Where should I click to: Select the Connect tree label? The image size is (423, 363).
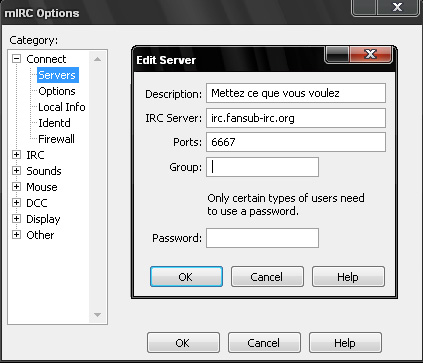click(x=46, y=59)
